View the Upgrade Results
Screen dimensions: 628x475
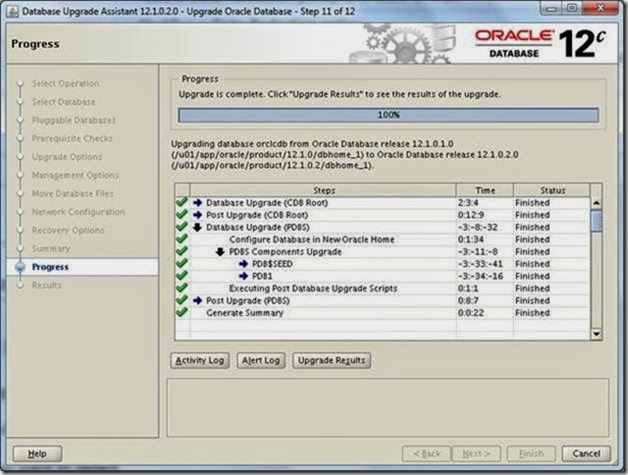tap(332, 360)
